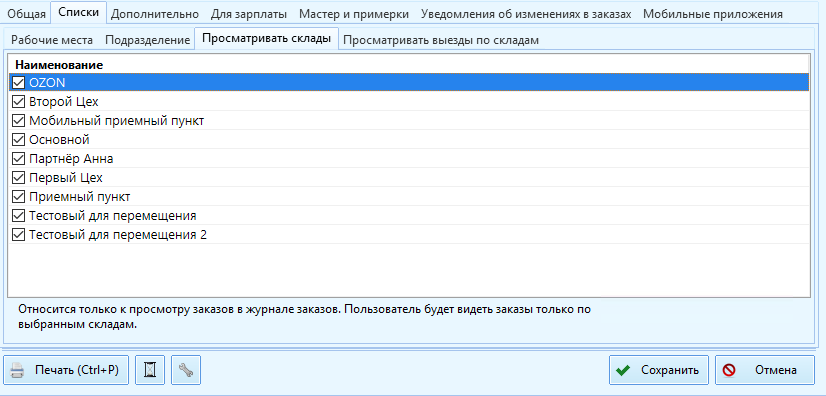Uncheck the Основной warehouse checkbox

click(18, 140)
